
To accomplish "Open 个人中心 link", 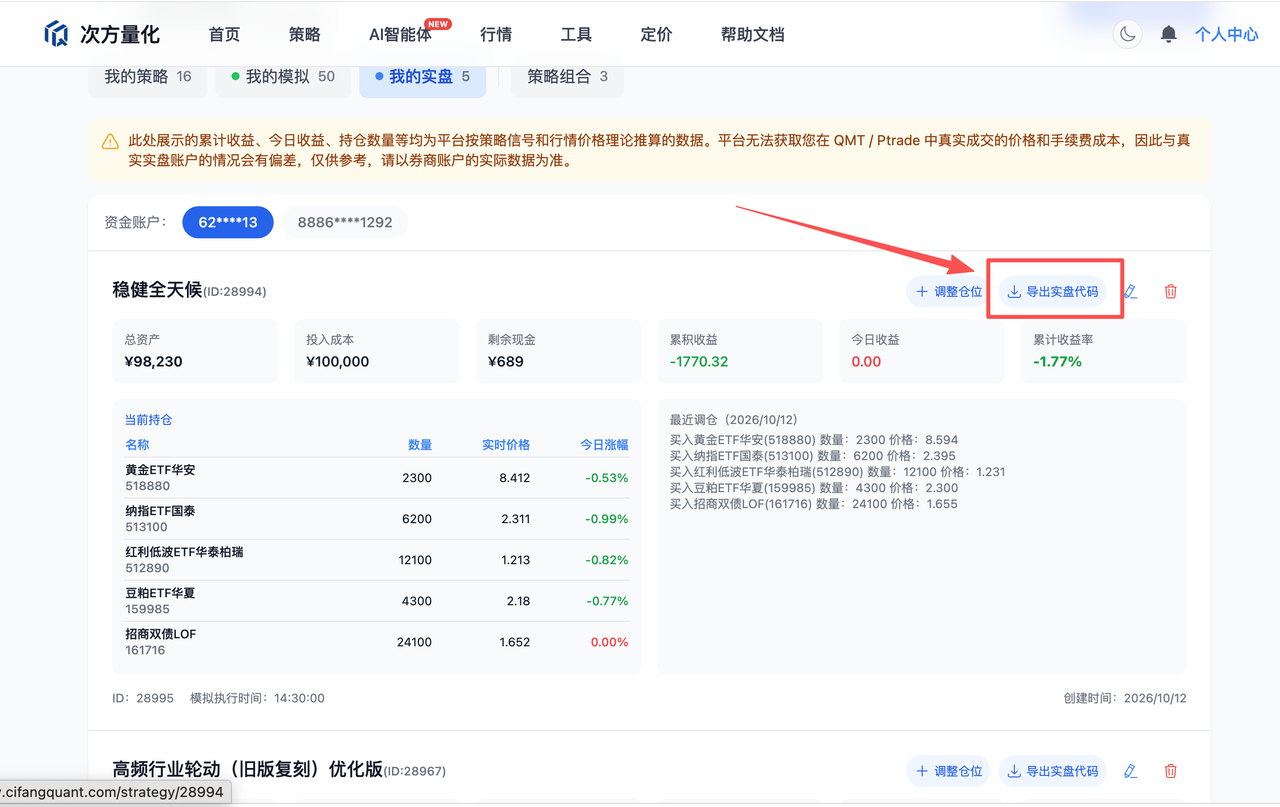I will (x=1226, y=34).
